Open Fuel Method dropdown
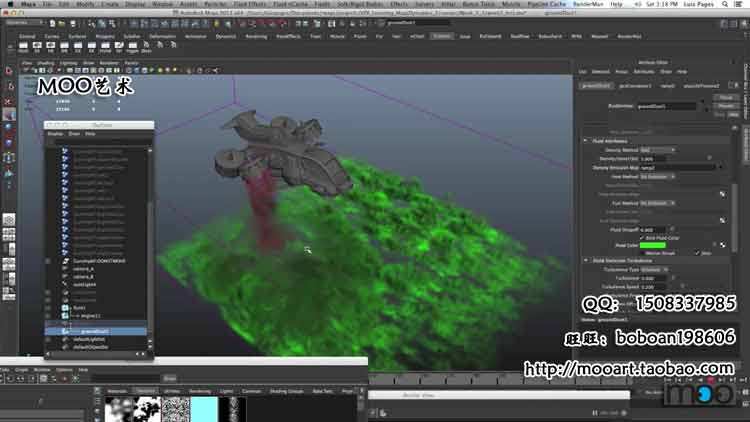 click(x=658, y=203)
